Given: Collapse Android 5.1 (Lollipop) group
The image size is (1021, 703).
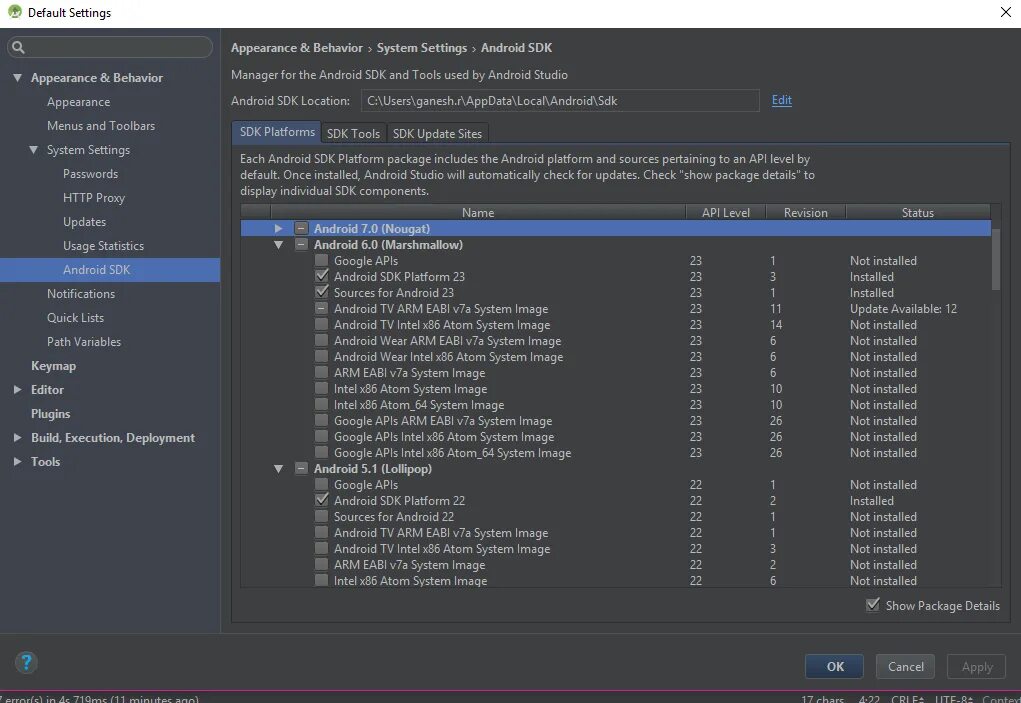Looking at the screenshot, I should (x=279, y=469).
